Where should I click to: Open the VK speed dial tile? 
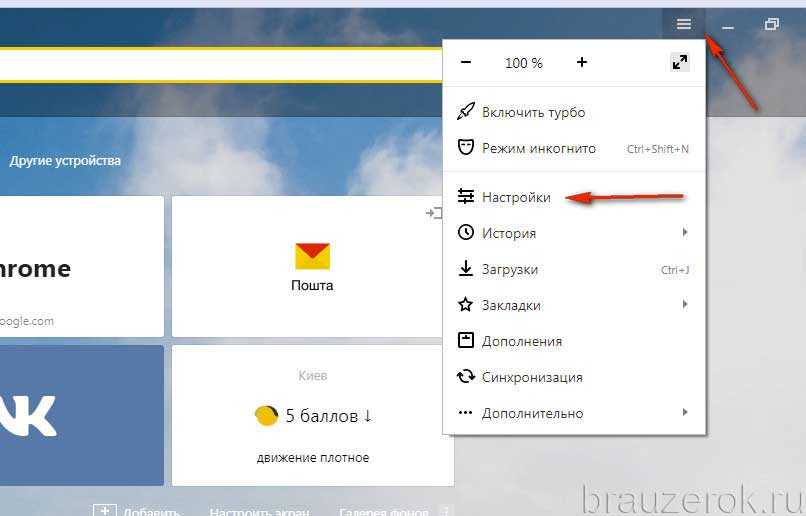tap(82, 415)
